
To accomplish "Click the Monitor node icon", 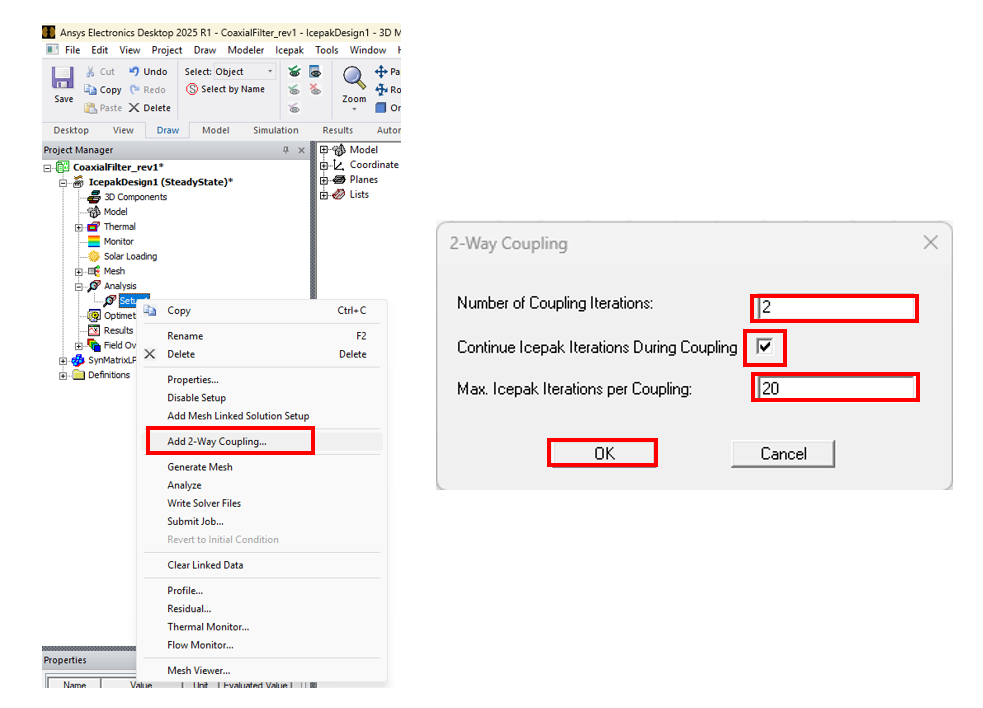I will 94,241.
